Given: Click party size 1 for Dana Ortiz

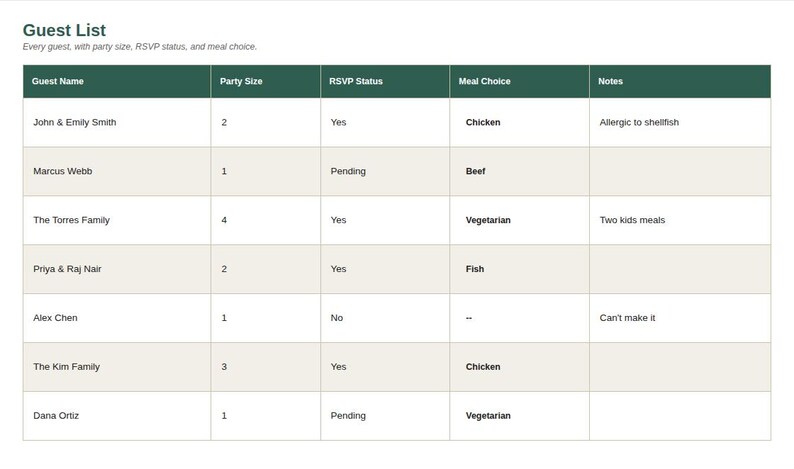Looking at the screenshot, I should pos(266,416).
